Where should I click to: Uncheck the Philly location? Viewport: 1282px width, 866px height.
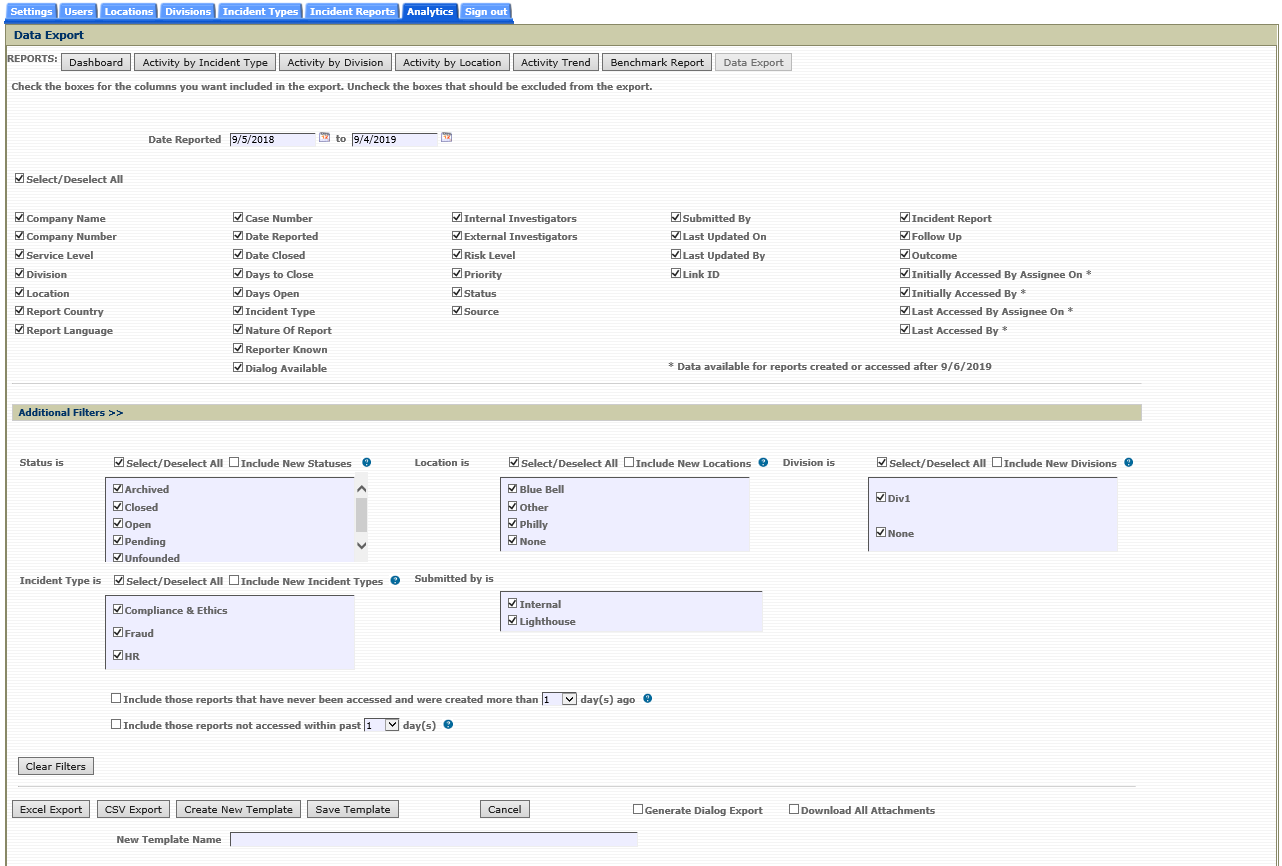pos(513,523)
